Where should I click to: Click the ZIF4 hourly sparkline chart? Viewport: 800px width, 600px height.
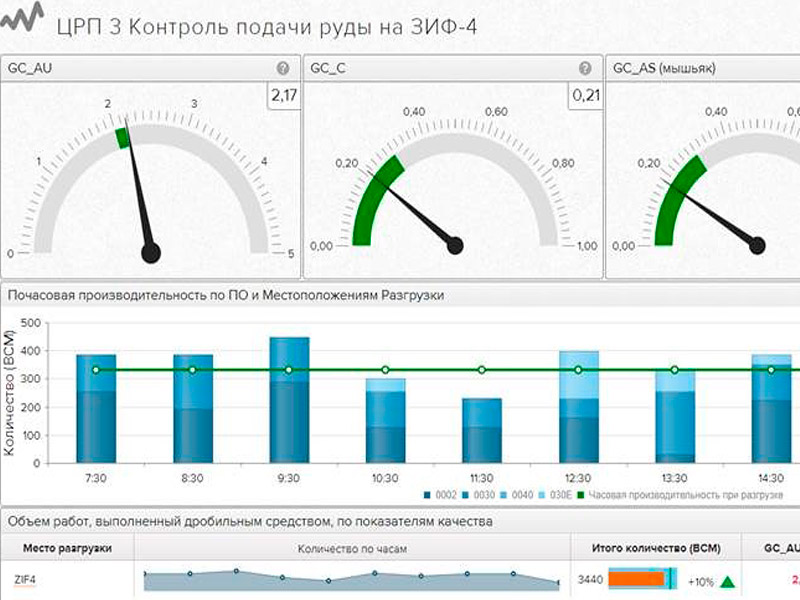[x=352, y=580]
